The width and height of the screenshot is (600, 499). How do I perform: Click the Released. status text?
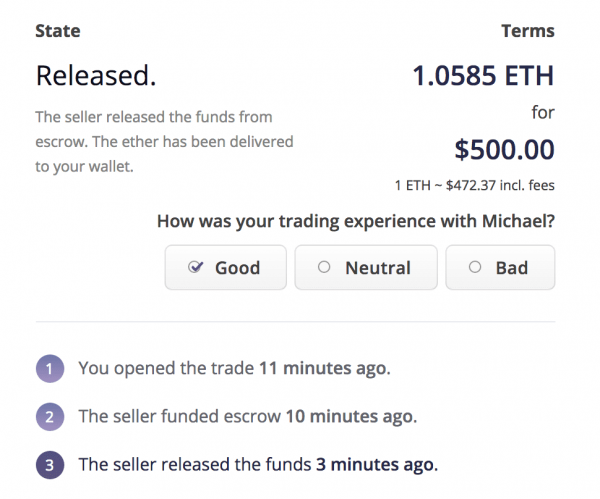coord(96,75)
